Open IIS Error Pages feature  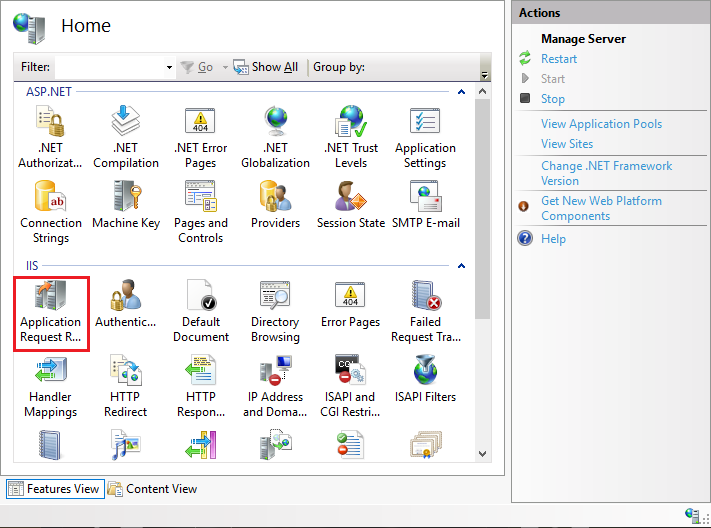pyautogui.click(x=350, y=303)
